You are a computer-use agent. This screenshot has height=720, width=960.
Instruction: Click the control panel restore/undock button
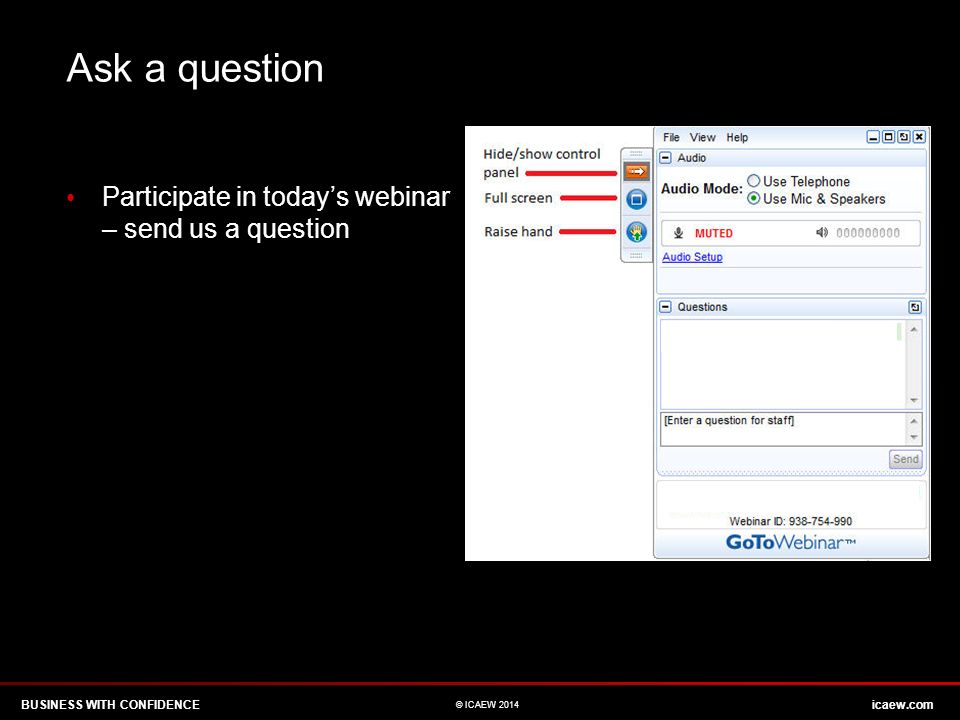pos(904,137)
